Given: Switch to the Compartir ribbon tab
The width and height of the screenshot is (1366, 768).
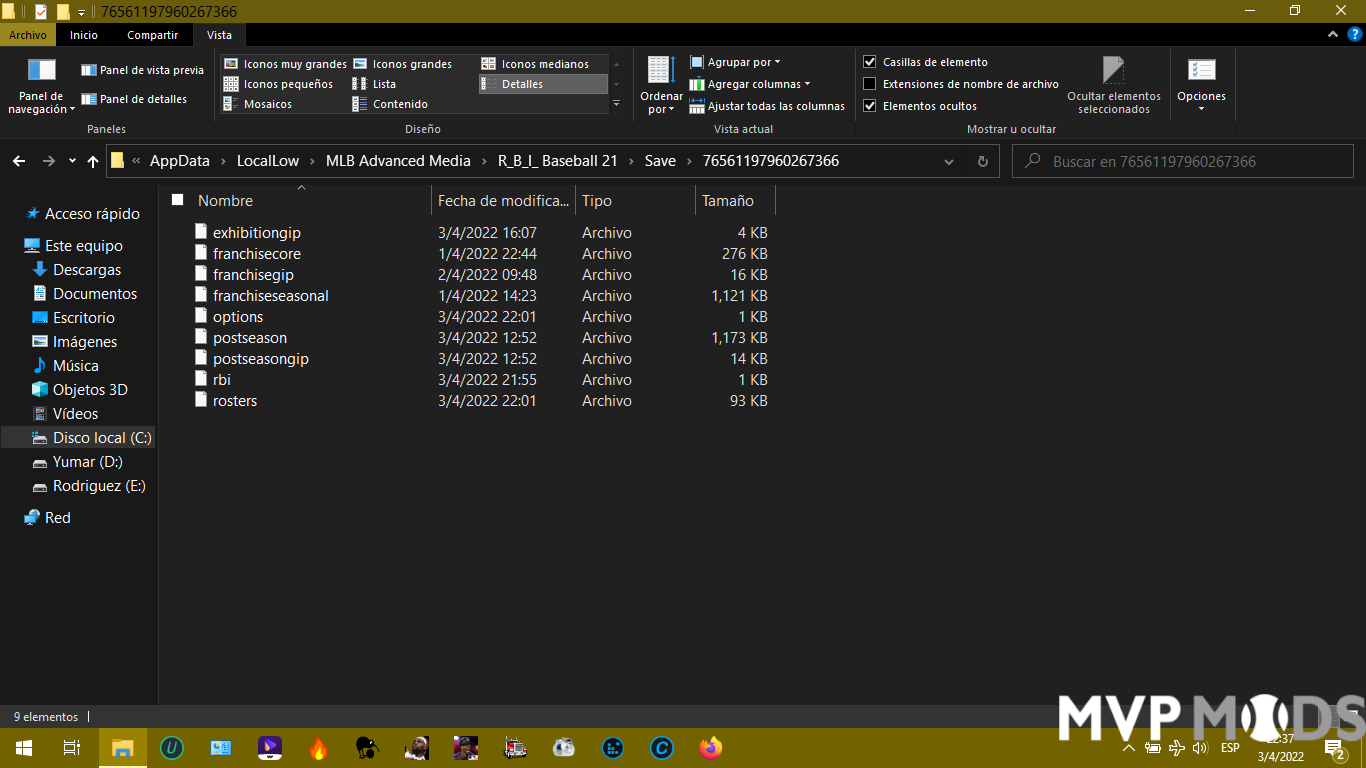Looking at the screenshot, I should click(152, 35).
